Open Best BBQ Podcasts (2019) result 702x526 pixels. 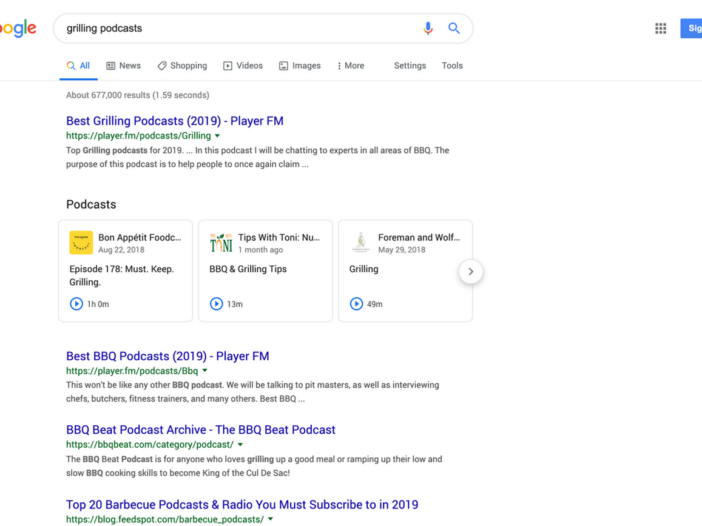[167, 356]
